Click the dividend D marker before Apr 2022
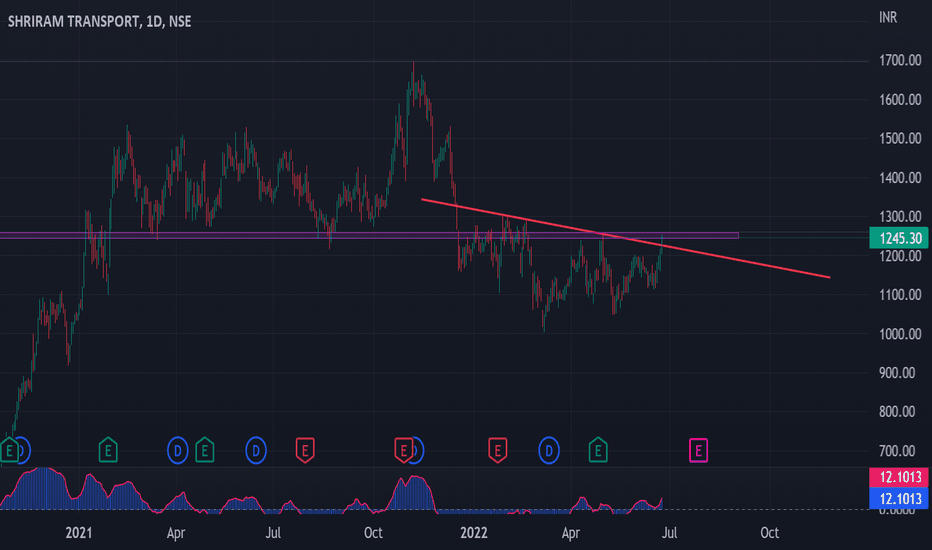Image resolution: width=932 pixels, height=550 pixels. 549,451
